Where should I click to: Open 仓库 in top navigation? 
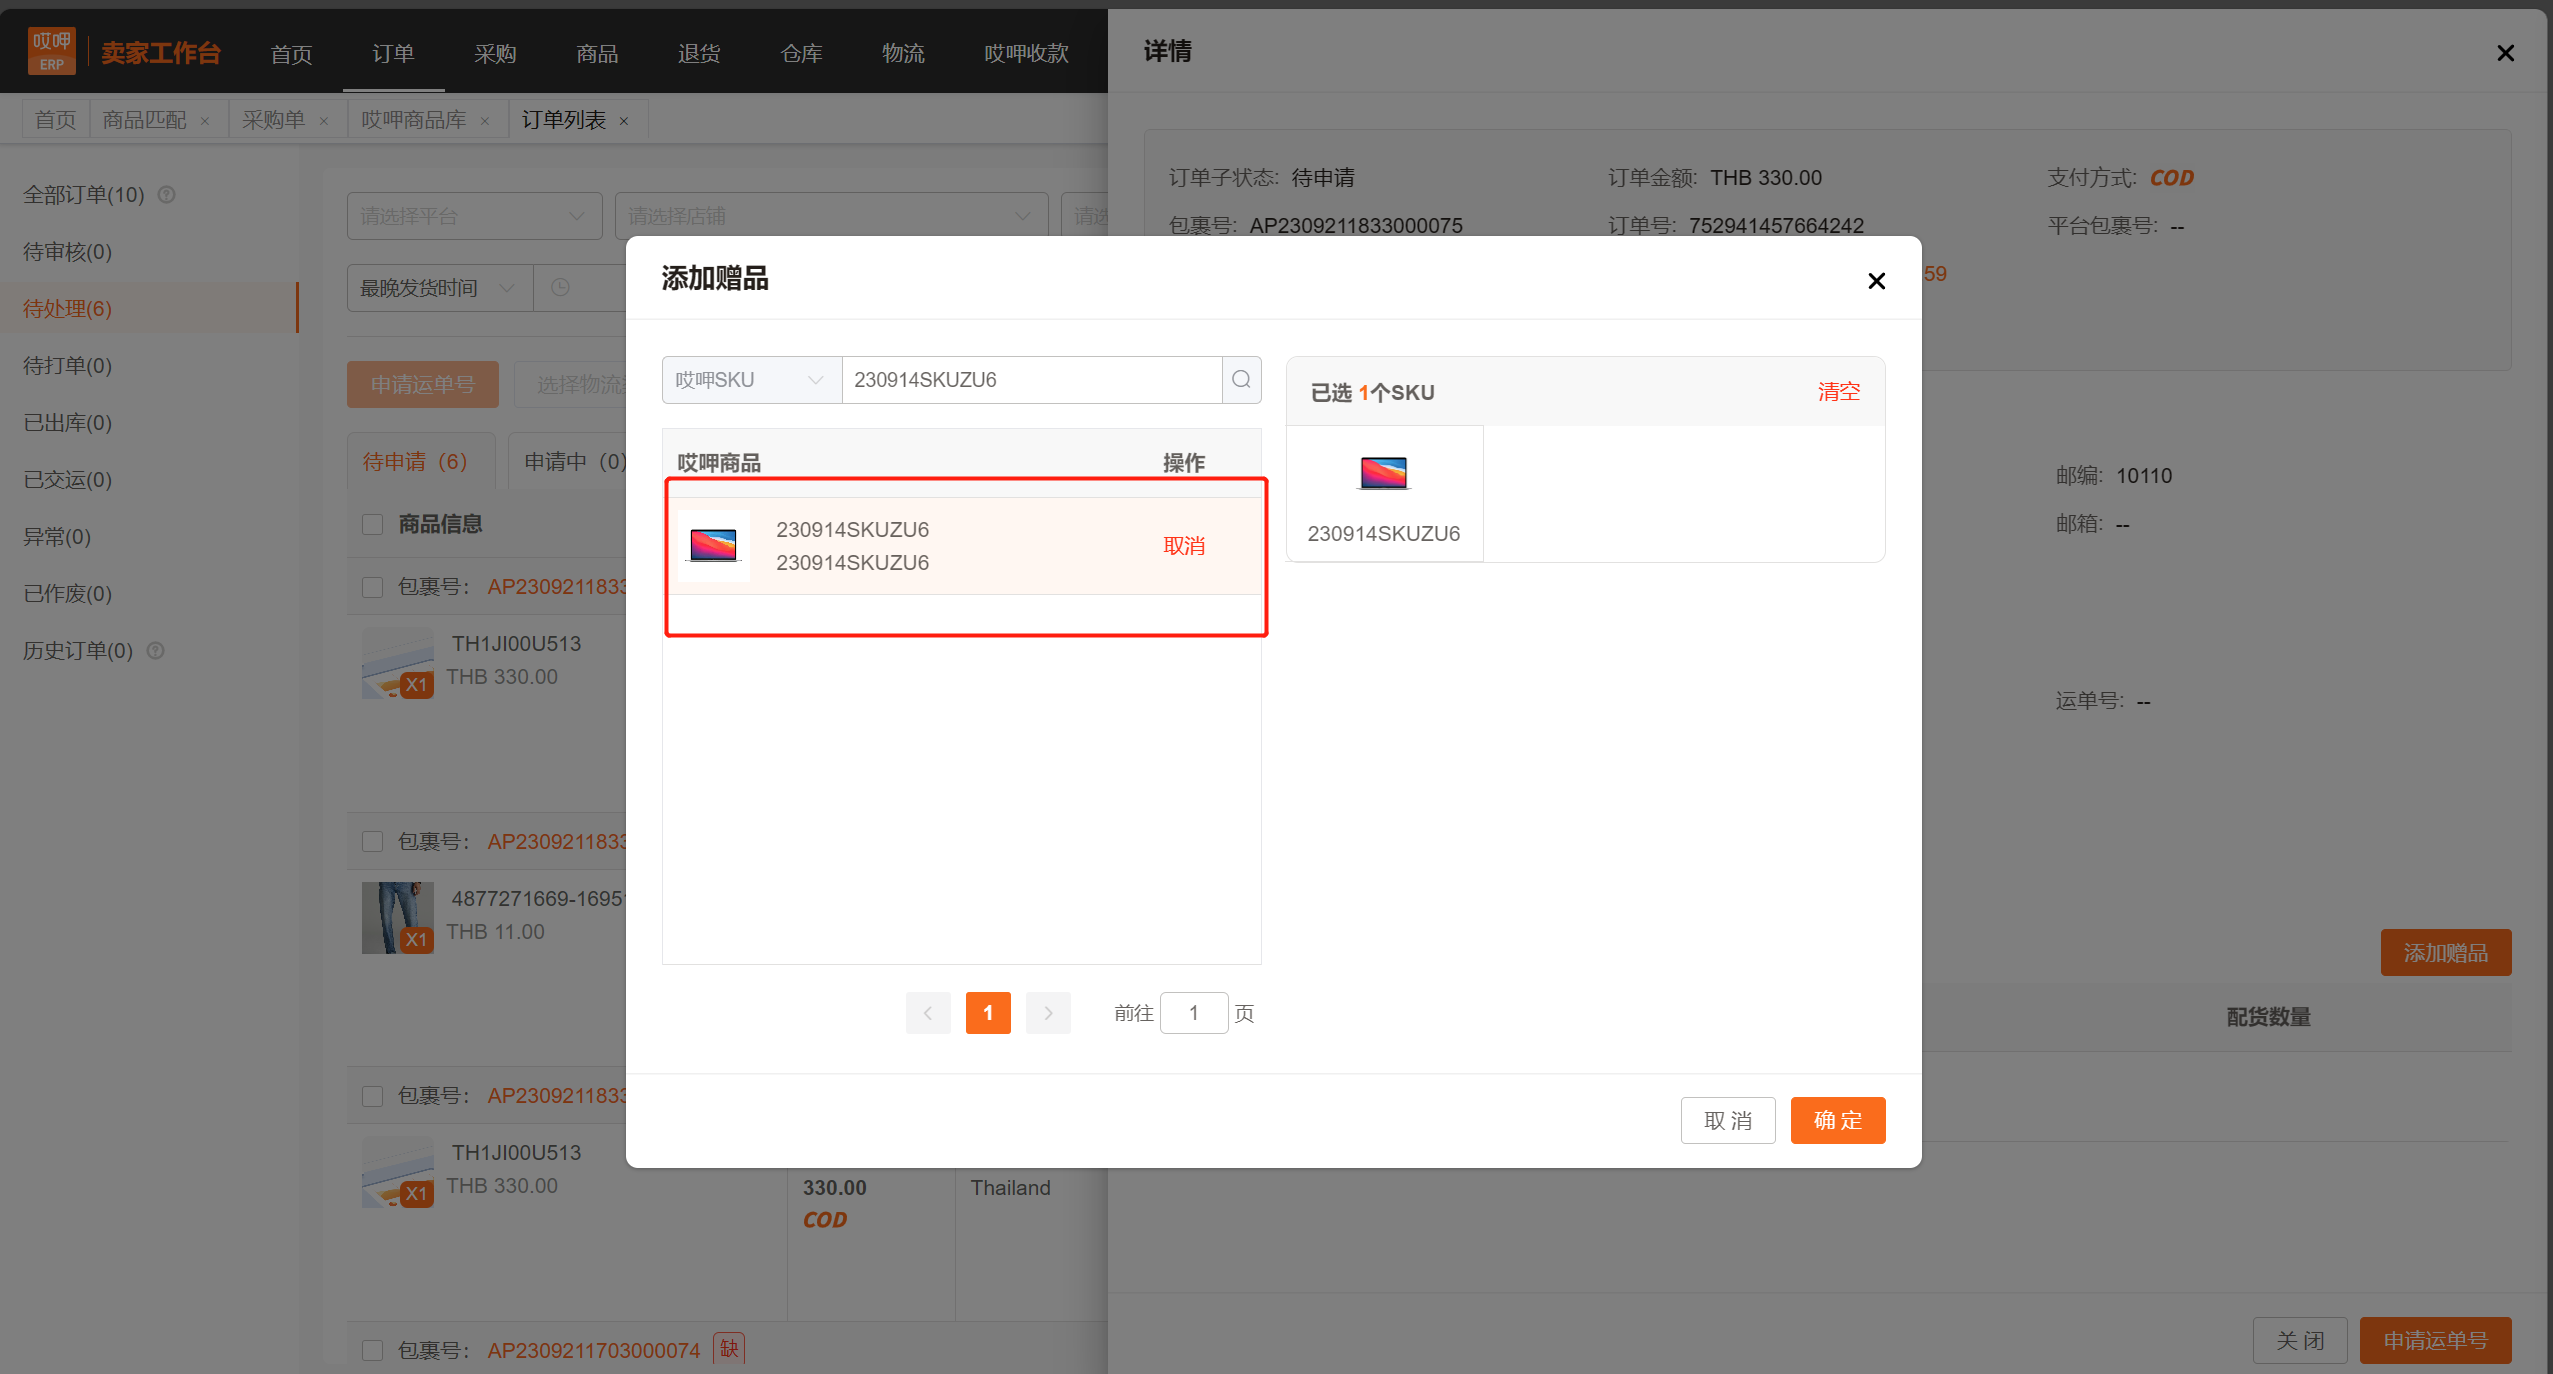coord(801,54)
